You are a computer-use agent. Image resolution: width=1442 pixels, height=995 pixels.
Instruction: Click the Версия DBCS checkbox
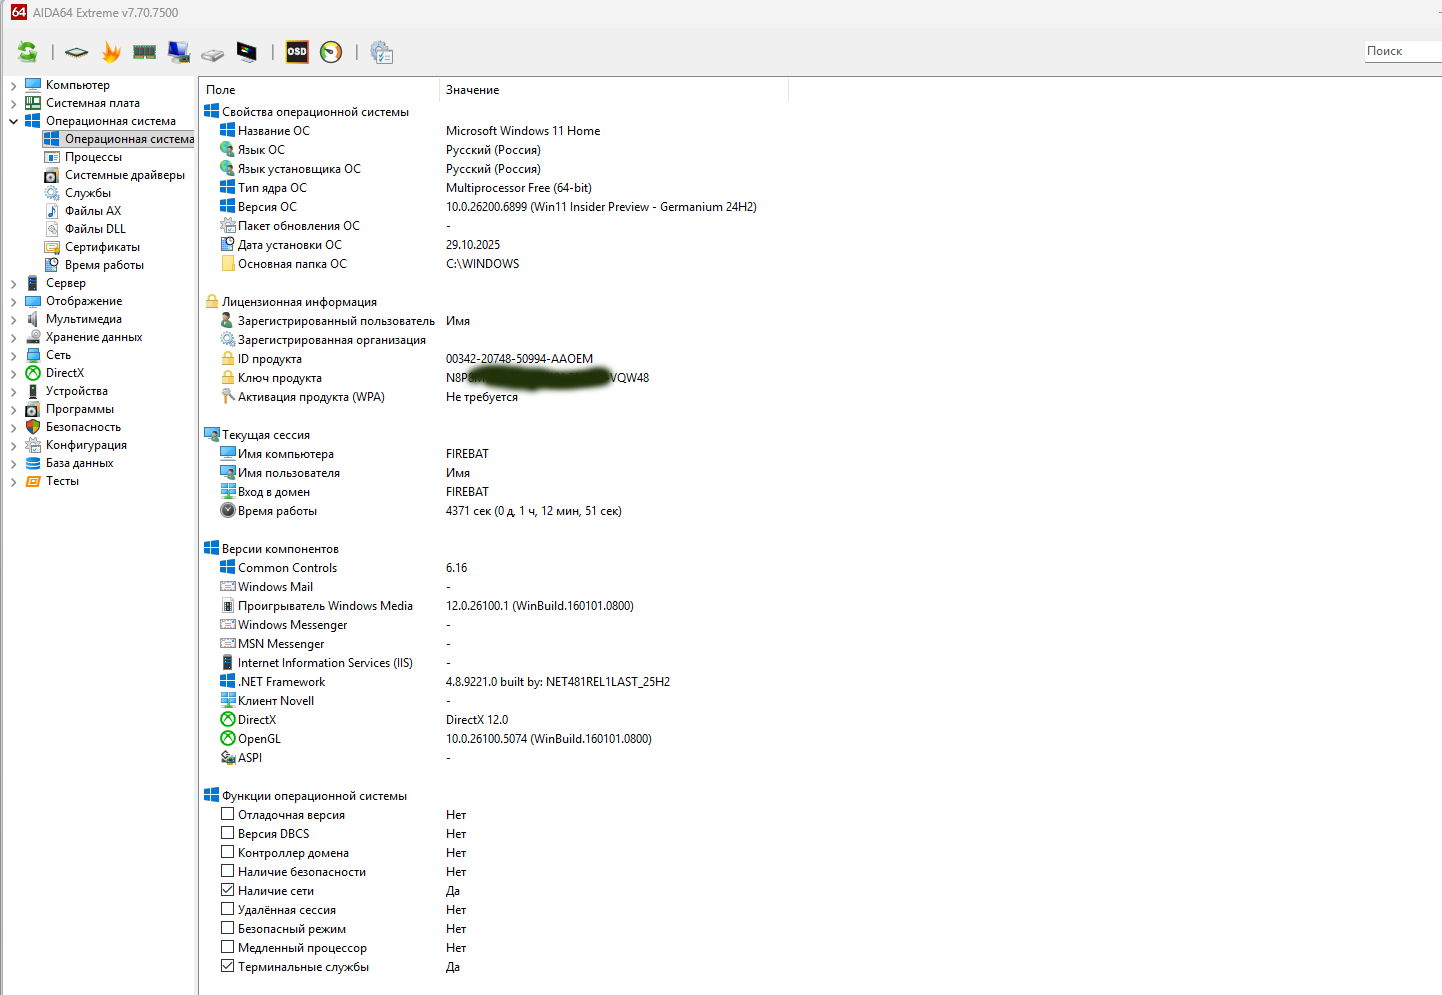(x=228, y=833)
